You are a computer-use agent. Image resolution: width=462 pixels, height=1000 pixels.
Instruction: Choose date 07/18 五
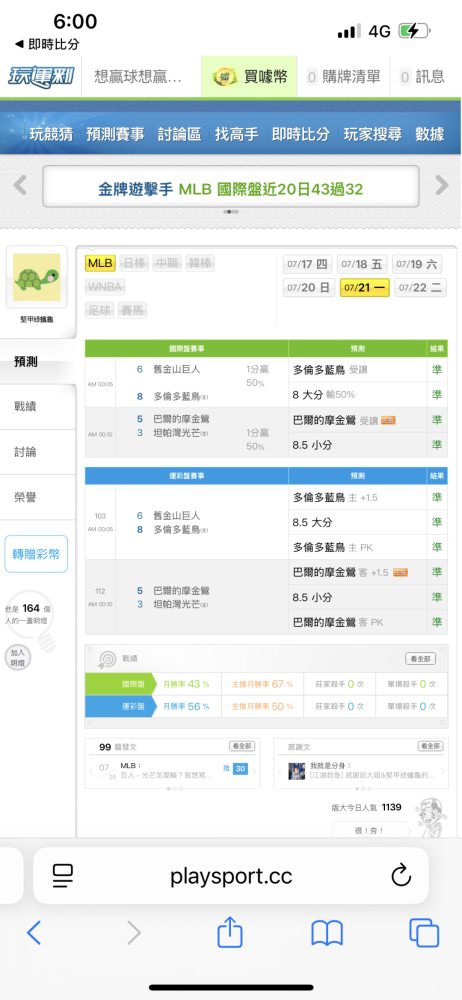coord(362,264)
